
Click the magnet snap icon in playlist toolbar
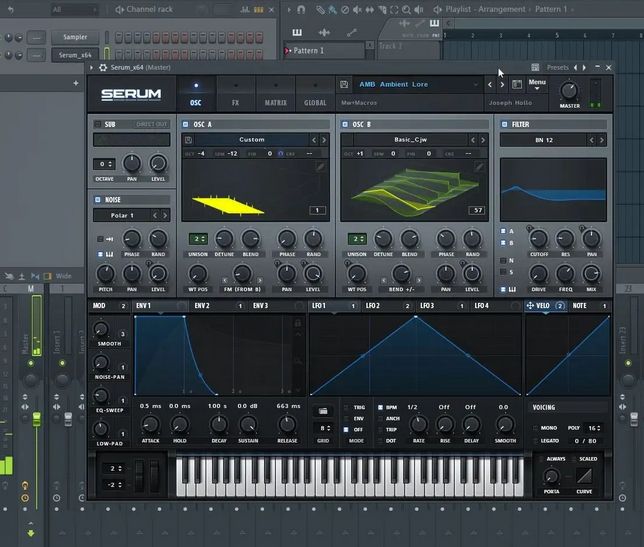tap(301, 9)
